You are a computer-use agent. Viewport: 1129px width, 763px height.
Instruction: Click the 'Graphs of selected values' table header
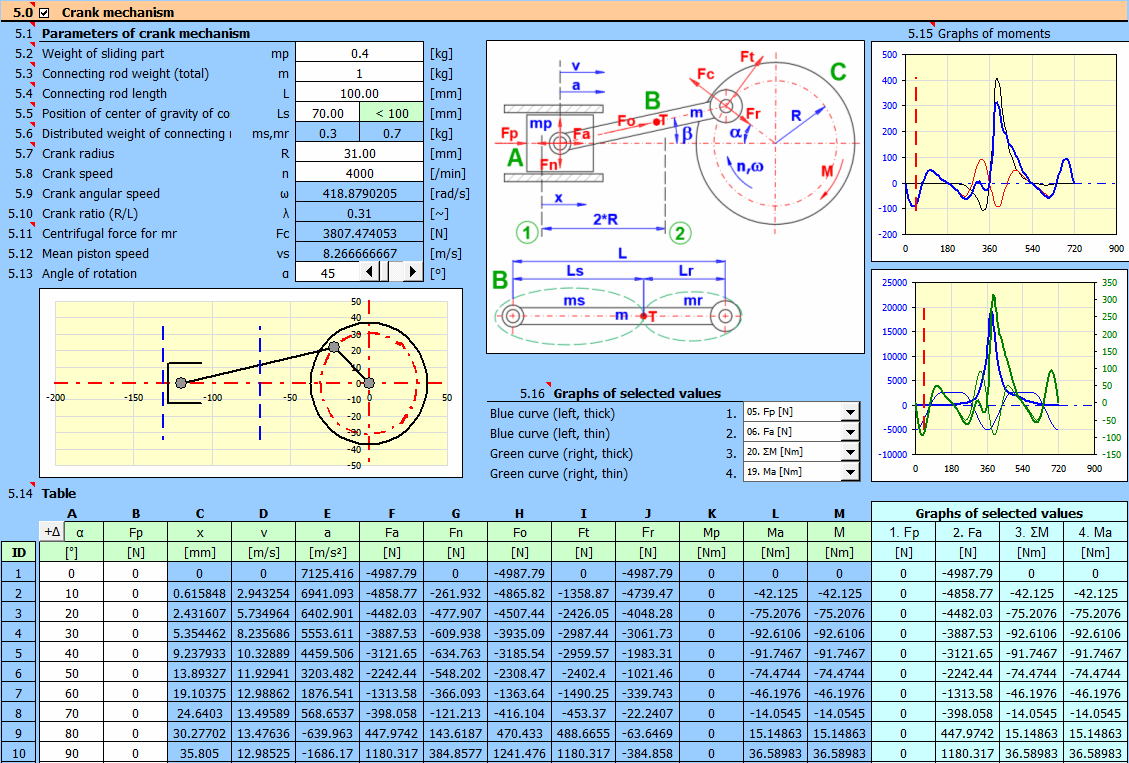pyautogui.click(x=999, y=513)
